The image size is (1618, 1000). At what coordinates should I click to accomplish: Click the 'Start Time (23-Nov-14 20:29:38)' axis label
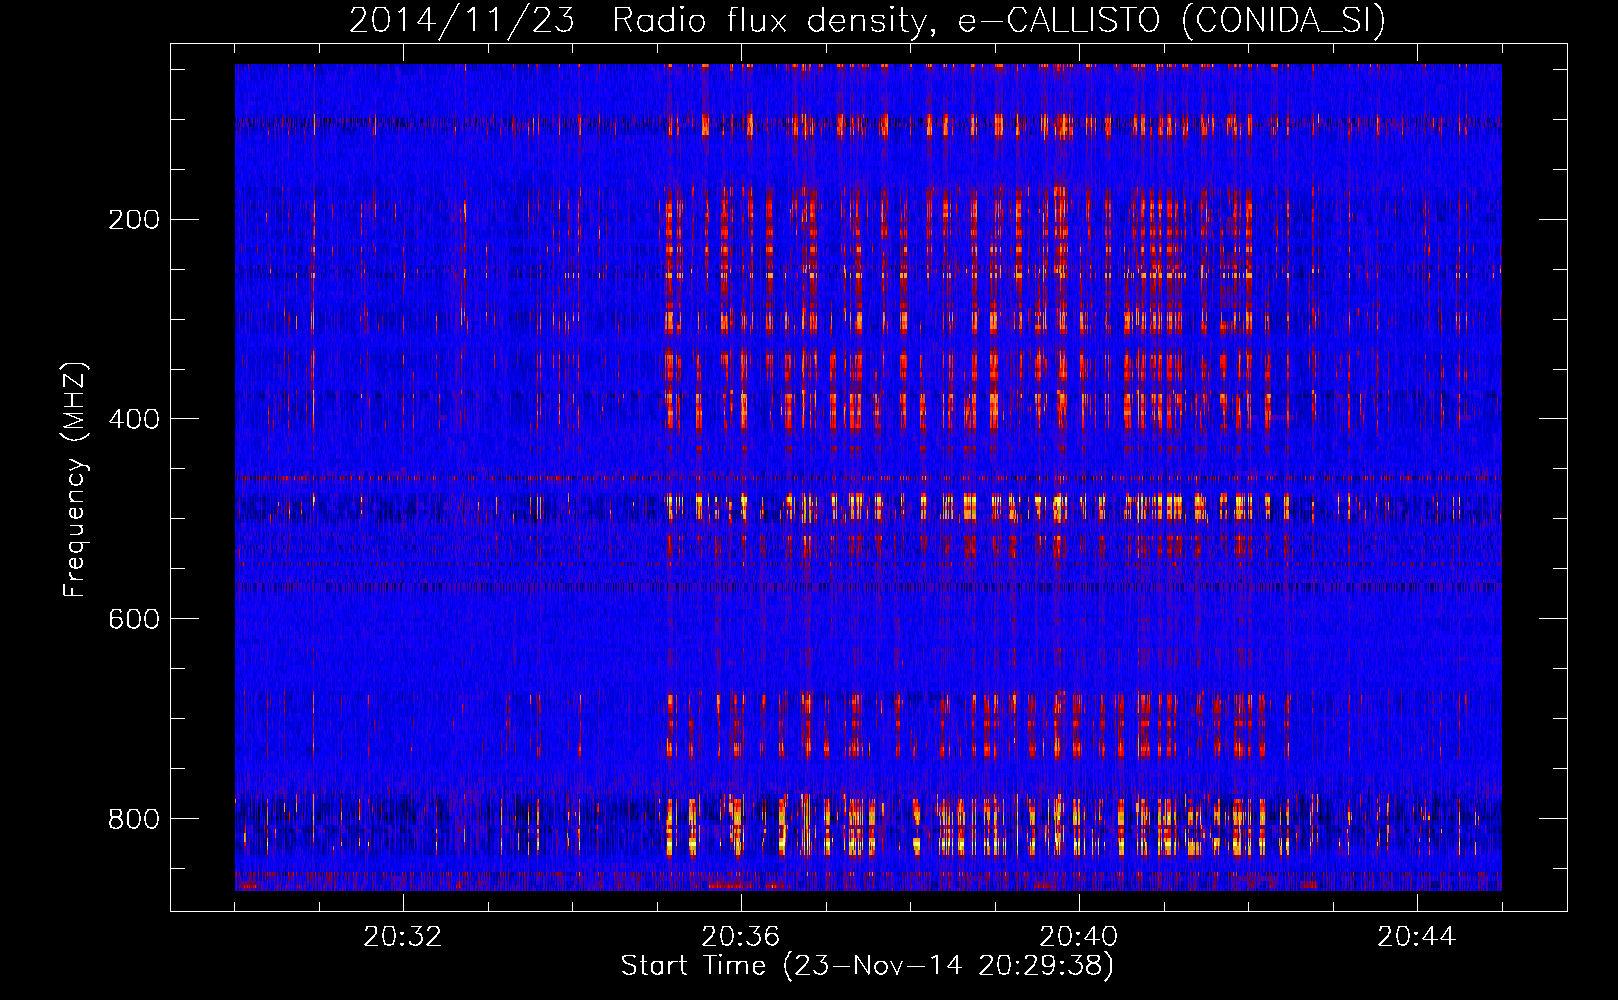pyautogui.click(x=867, y=966)
